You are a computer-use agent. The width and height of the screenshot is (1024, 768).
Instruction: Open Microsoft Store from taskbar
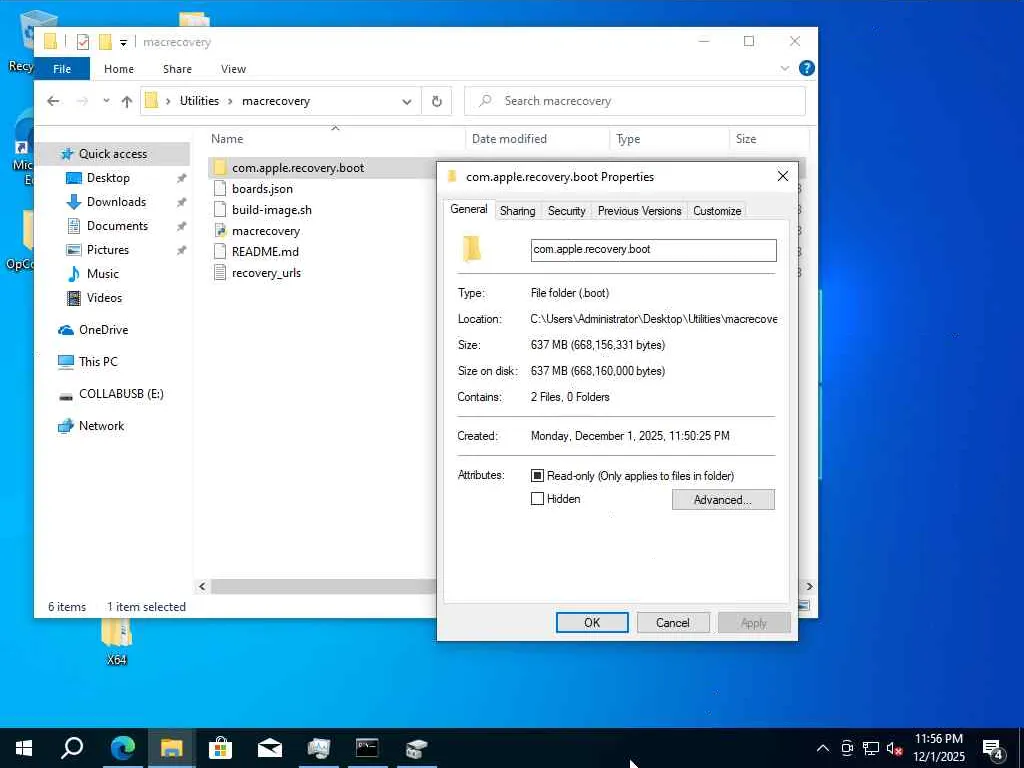click(220, 748)
